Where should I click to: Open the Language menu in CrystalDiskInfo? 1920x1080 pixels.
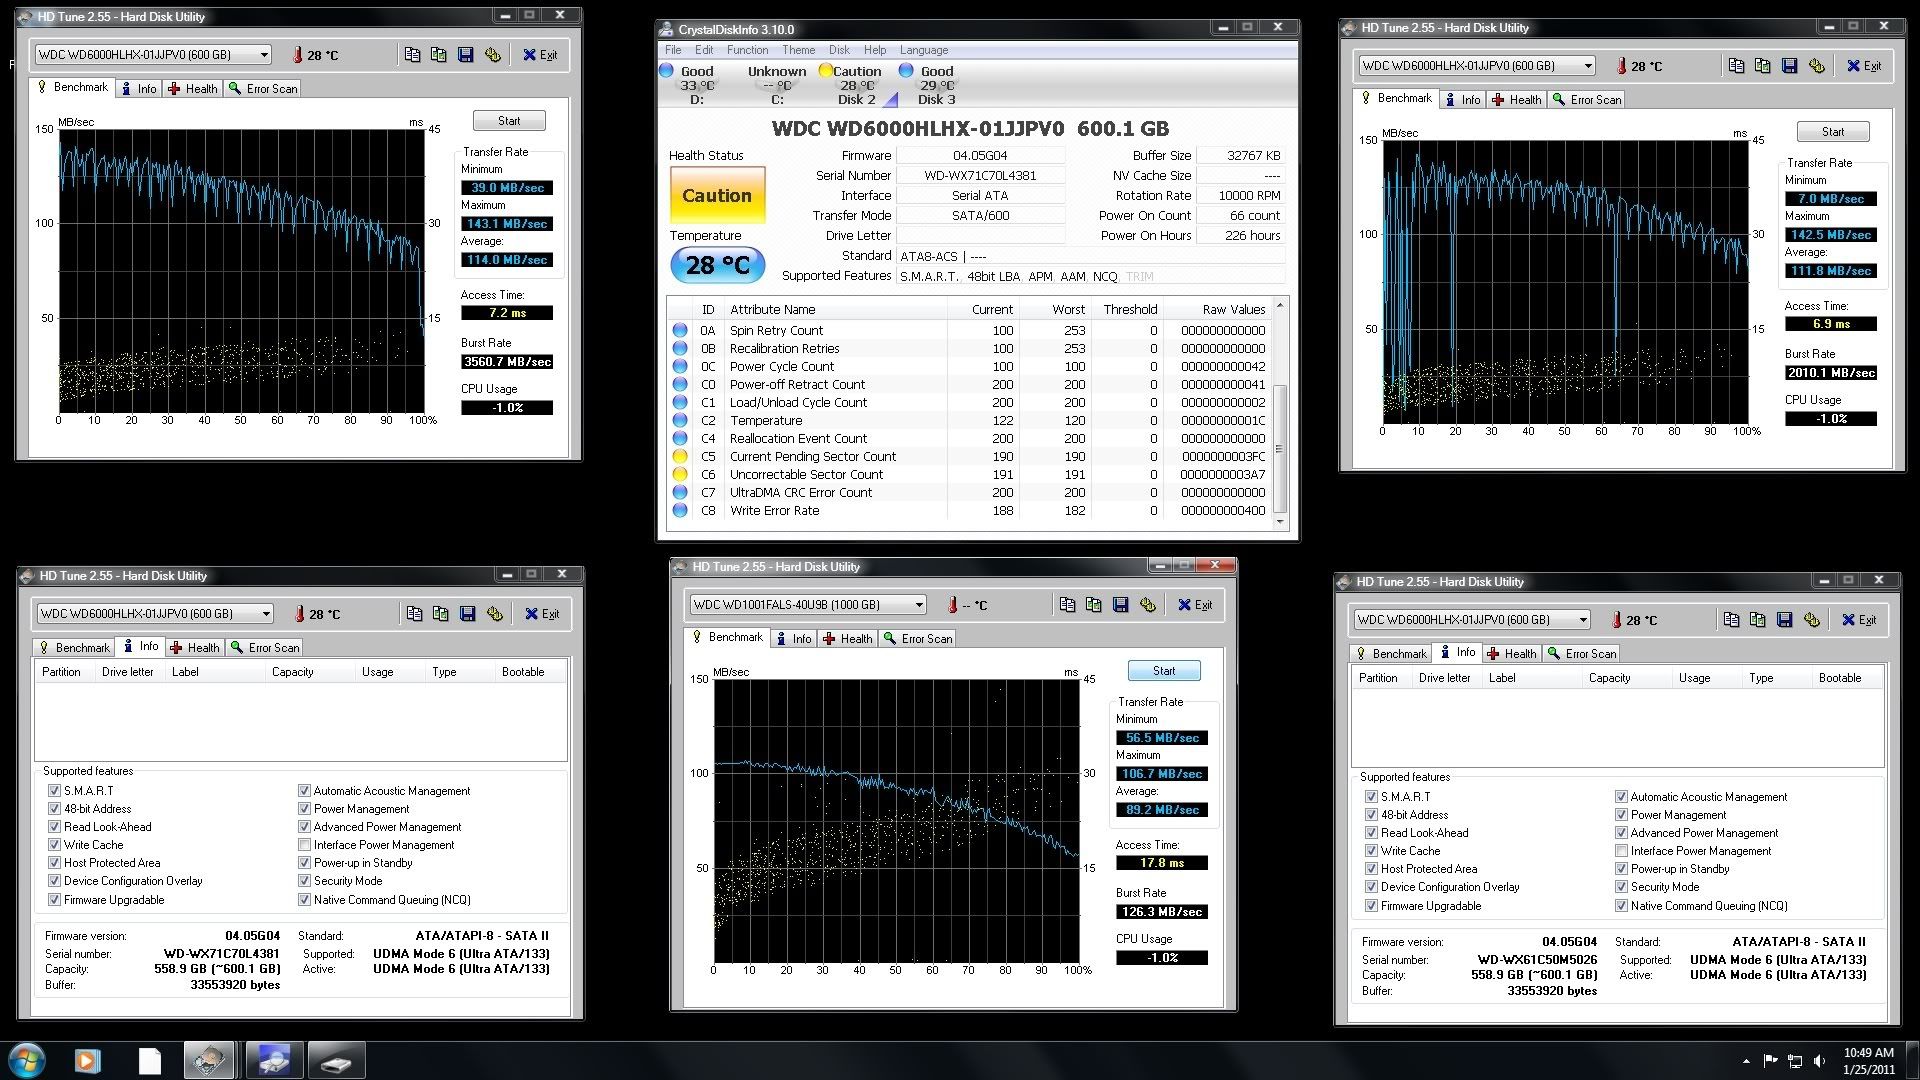point(924,50)
